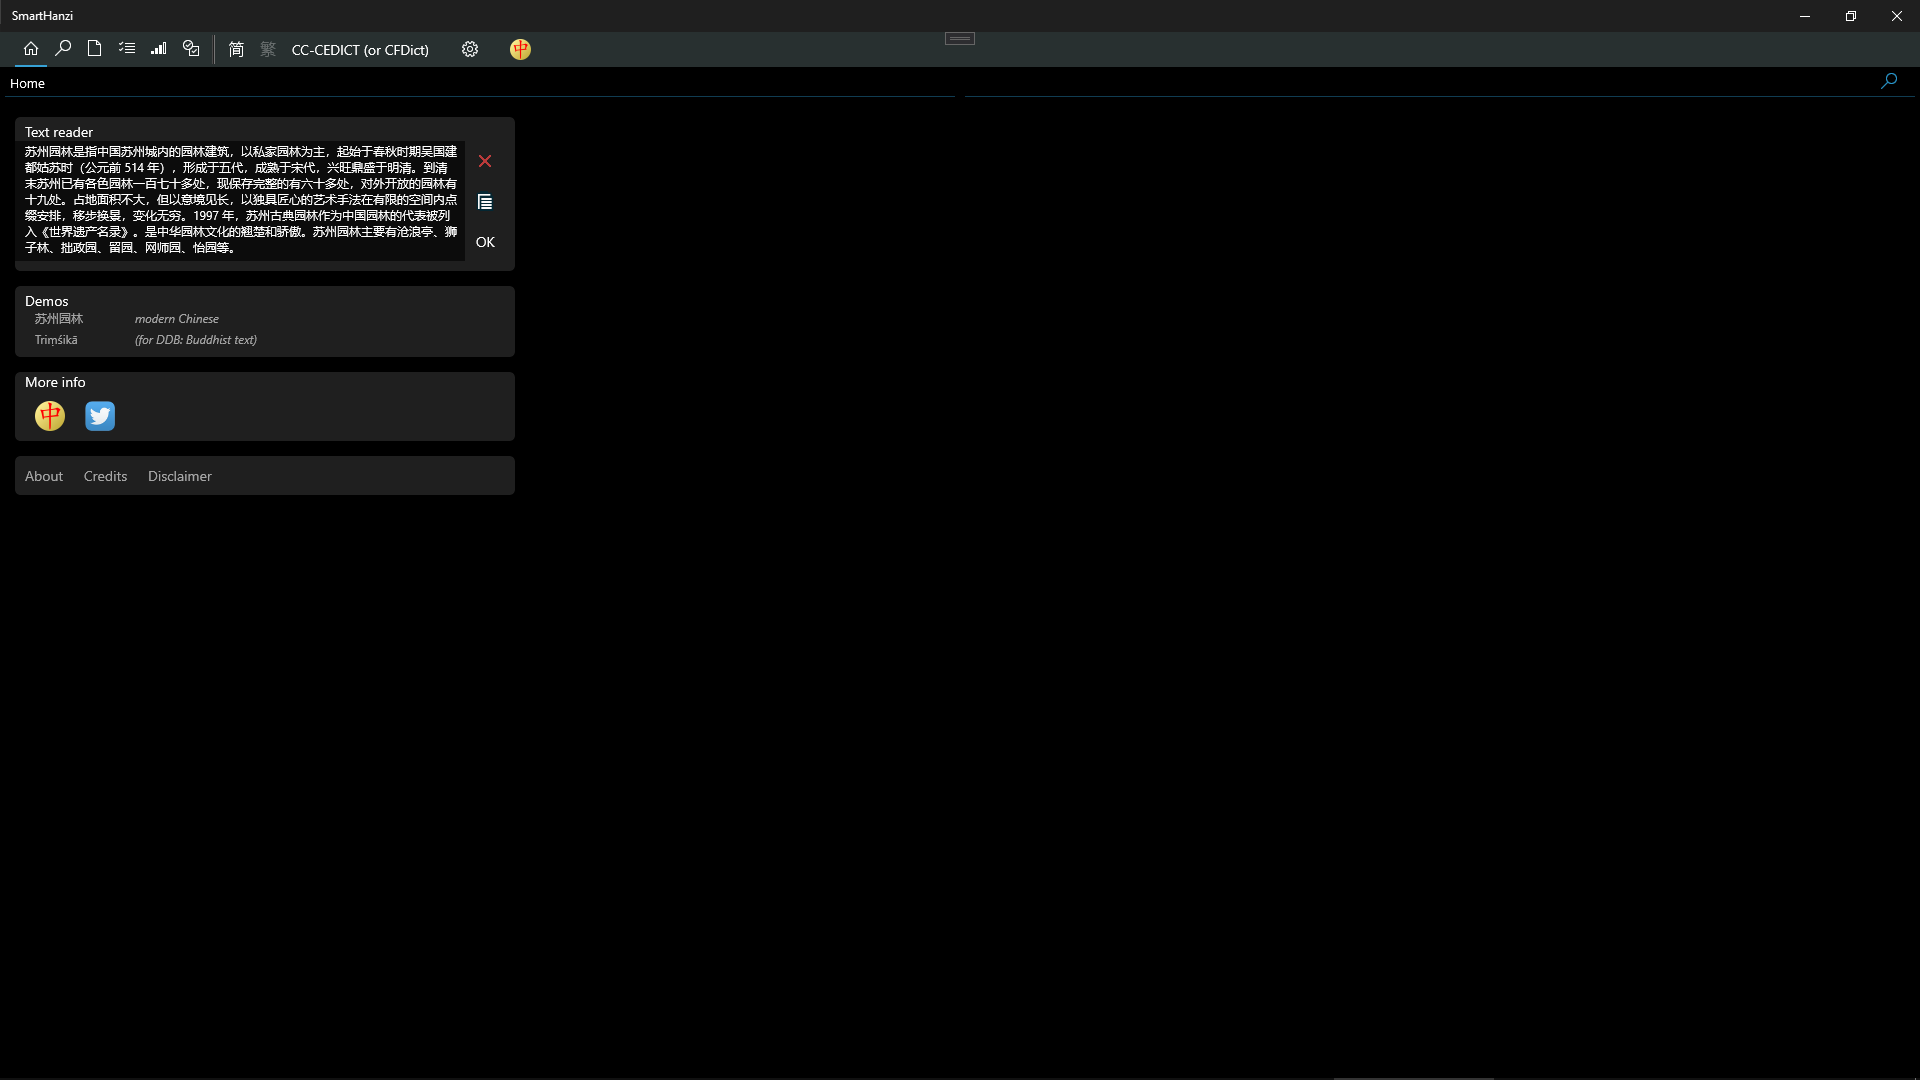This screenshot has height=1080, width=1920.
Task: Open the CC-CEDICT dictionary selector
Action: click(x=360, y=50)
